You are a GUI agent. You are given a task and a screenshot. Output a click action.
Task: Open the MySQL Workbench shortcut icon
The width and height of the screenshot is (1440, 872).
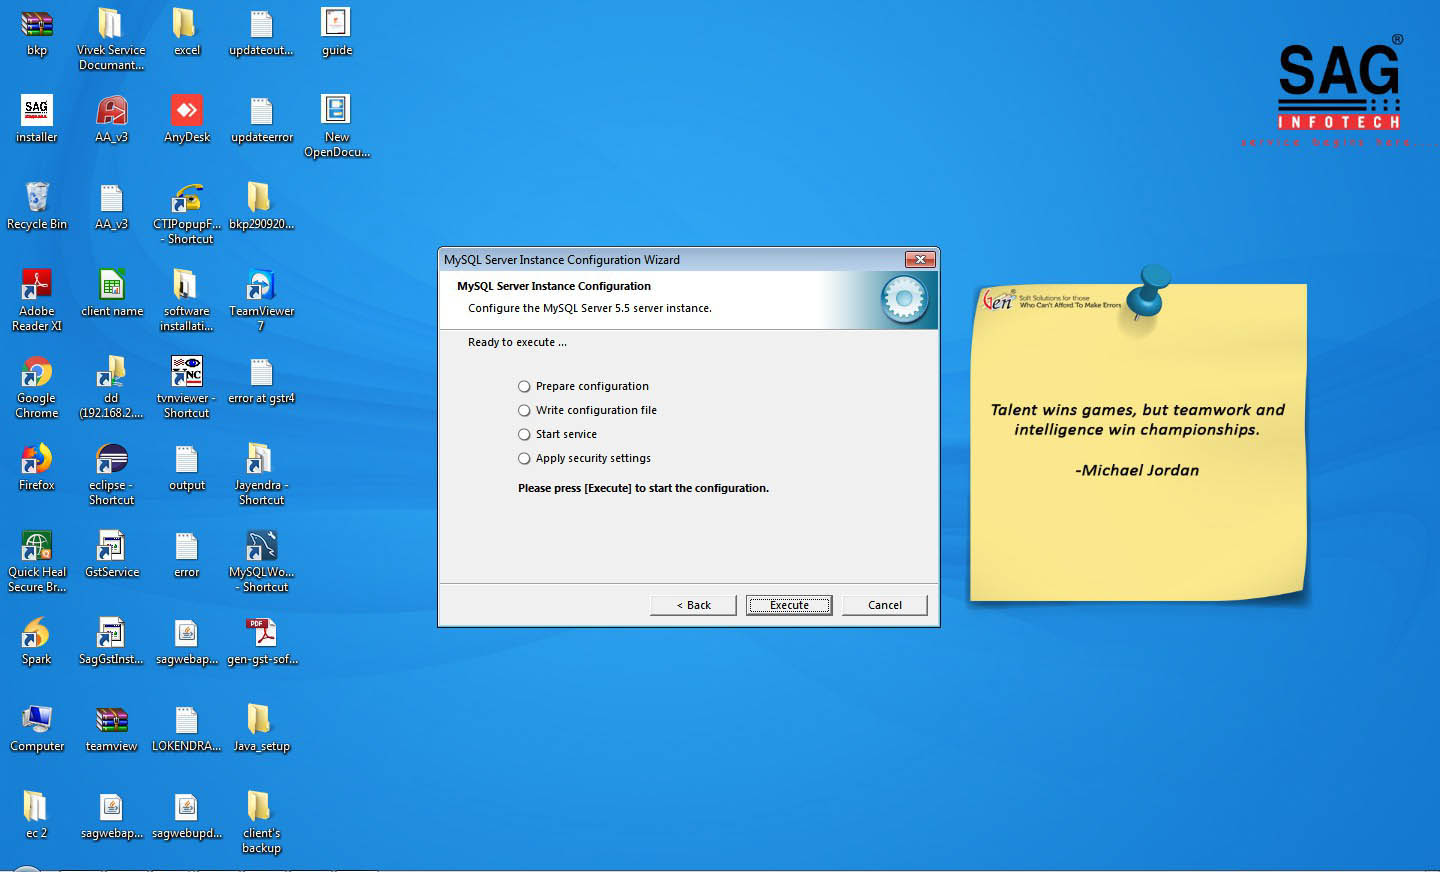(261, 547)
